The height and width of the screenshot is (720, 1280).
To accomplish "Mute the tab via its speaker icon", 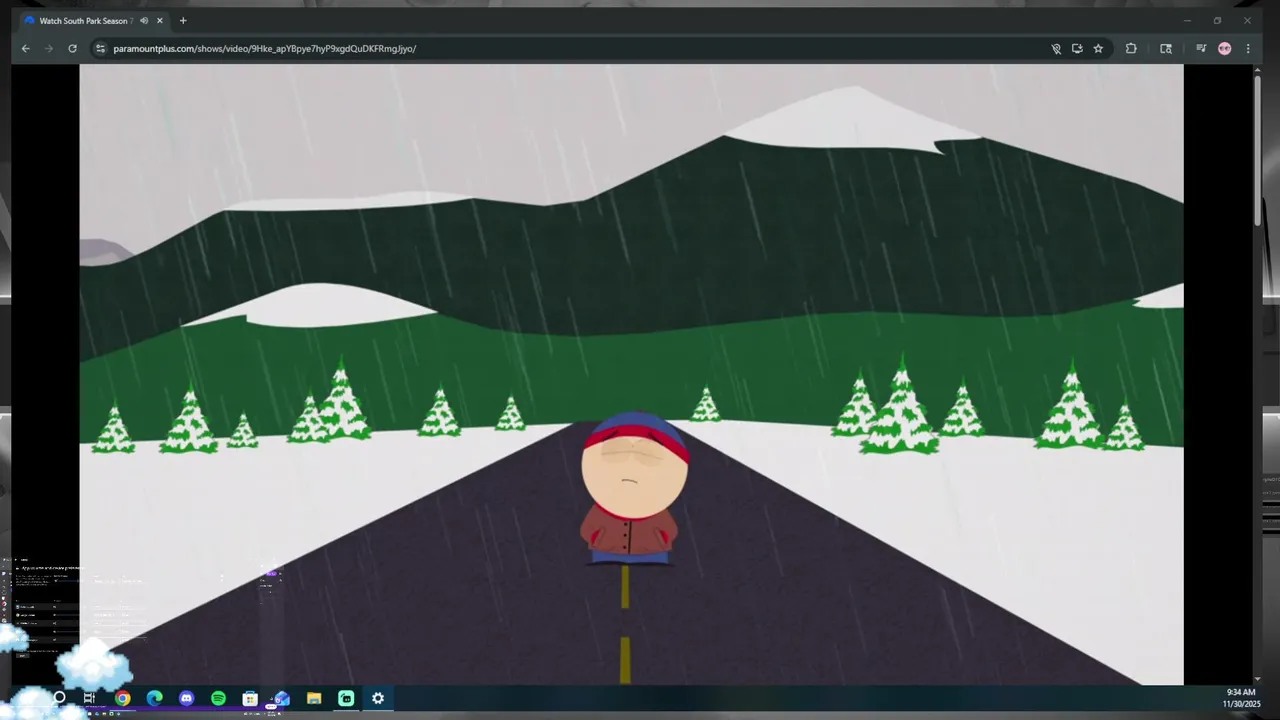I will click(x=144, y=20).
